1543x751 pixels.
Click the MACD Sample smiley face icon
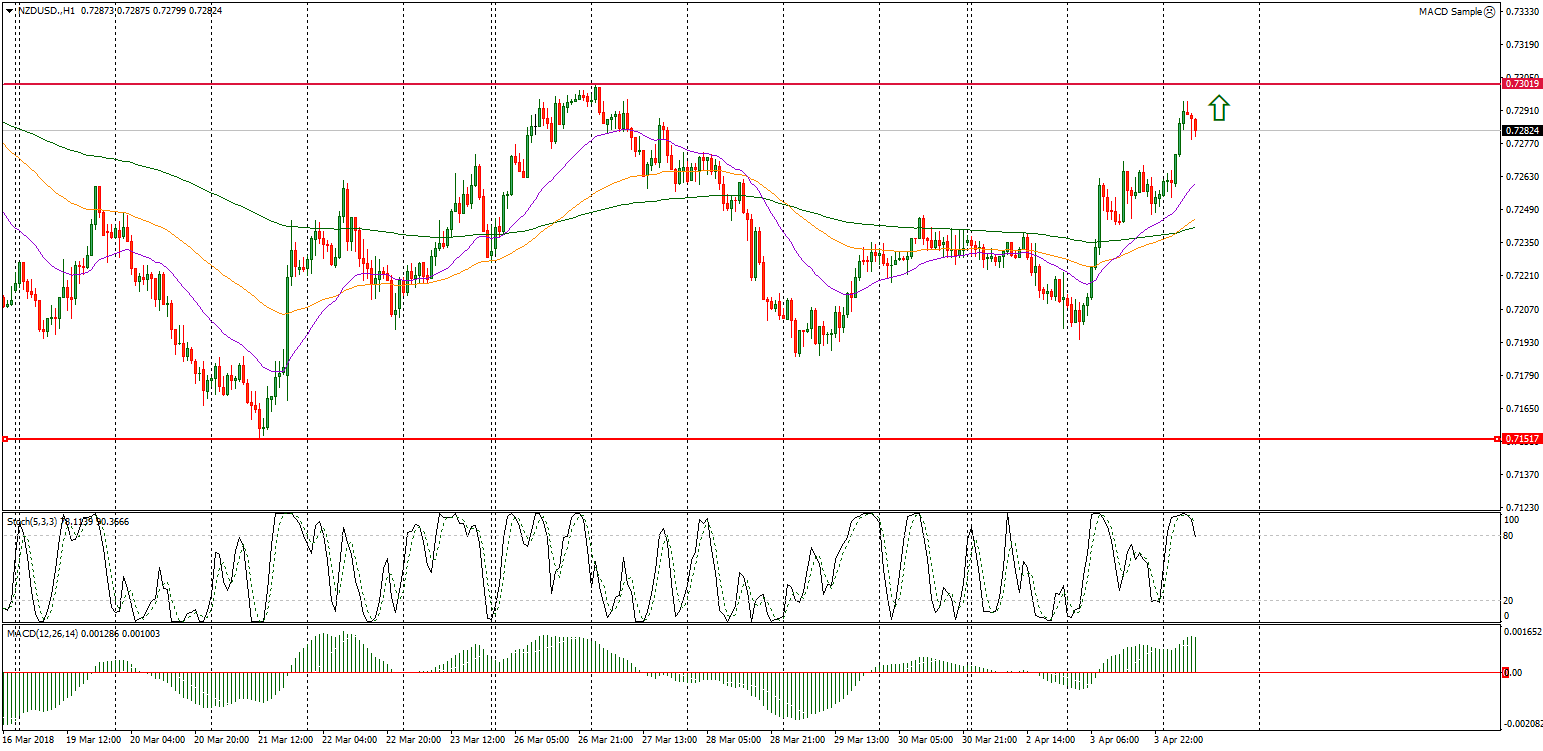coord(1490,12)
